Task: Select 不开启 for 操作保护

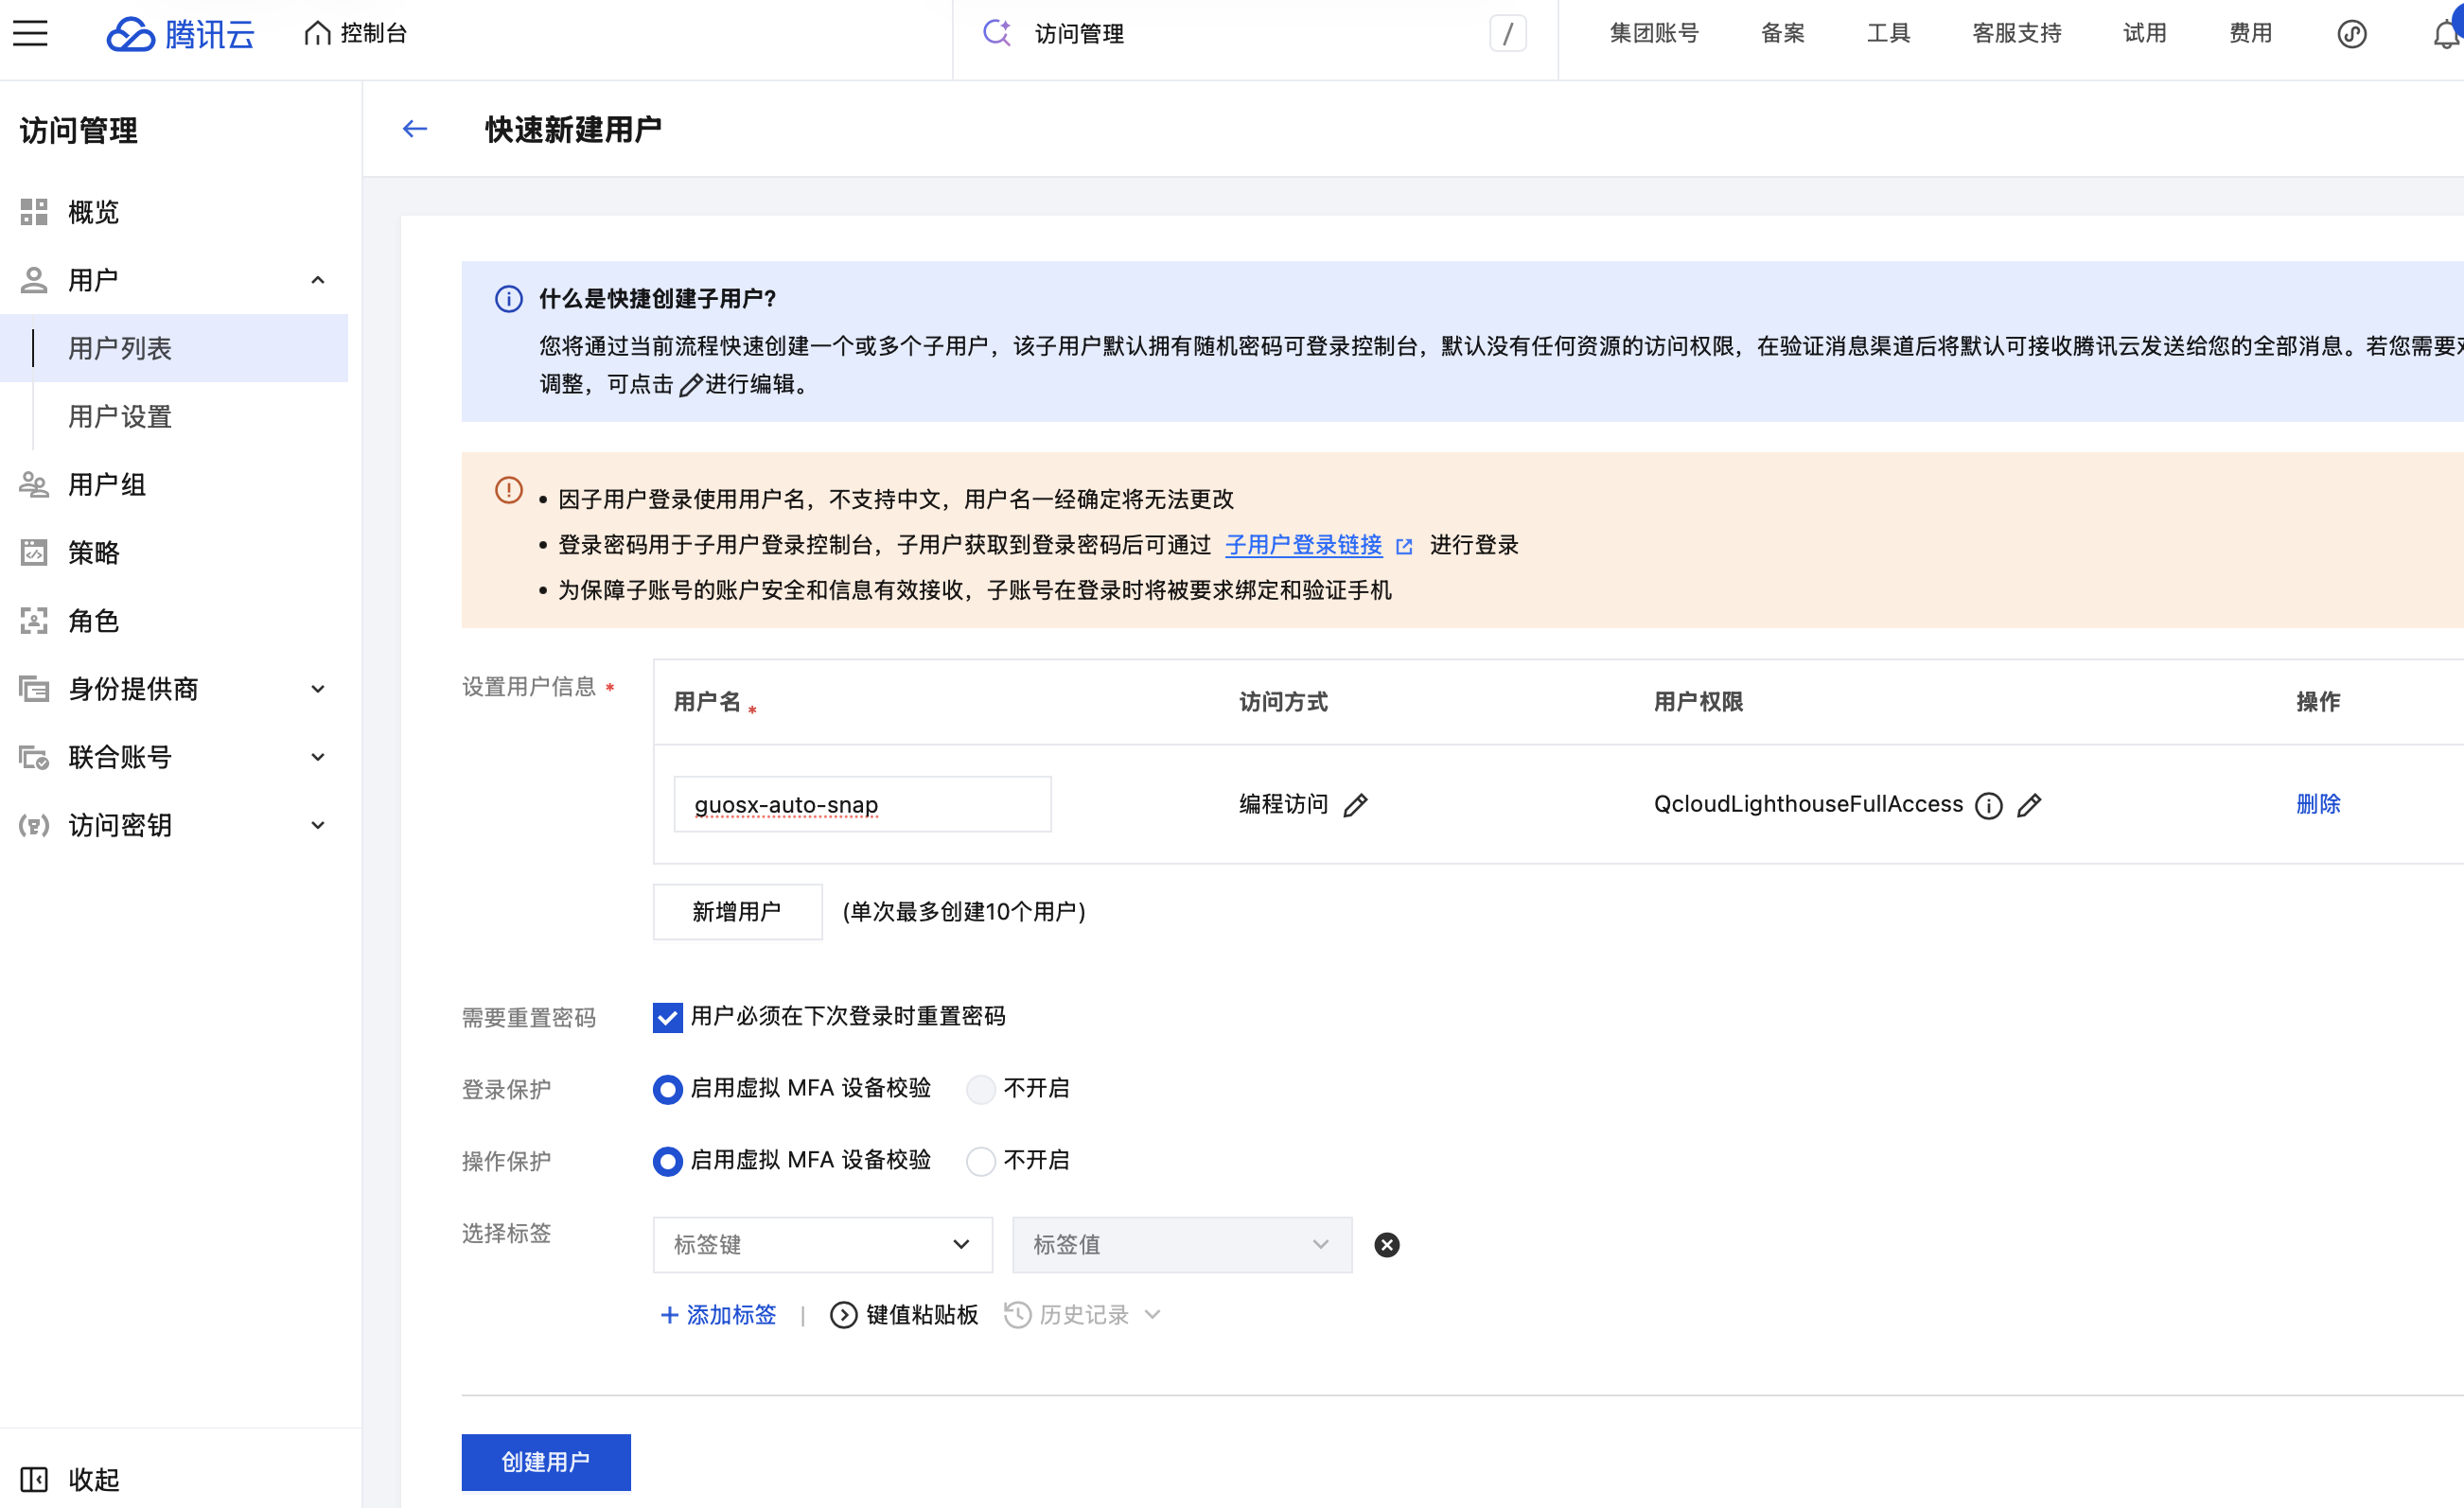Action: pyautogui.click(x=980, y=1161)
